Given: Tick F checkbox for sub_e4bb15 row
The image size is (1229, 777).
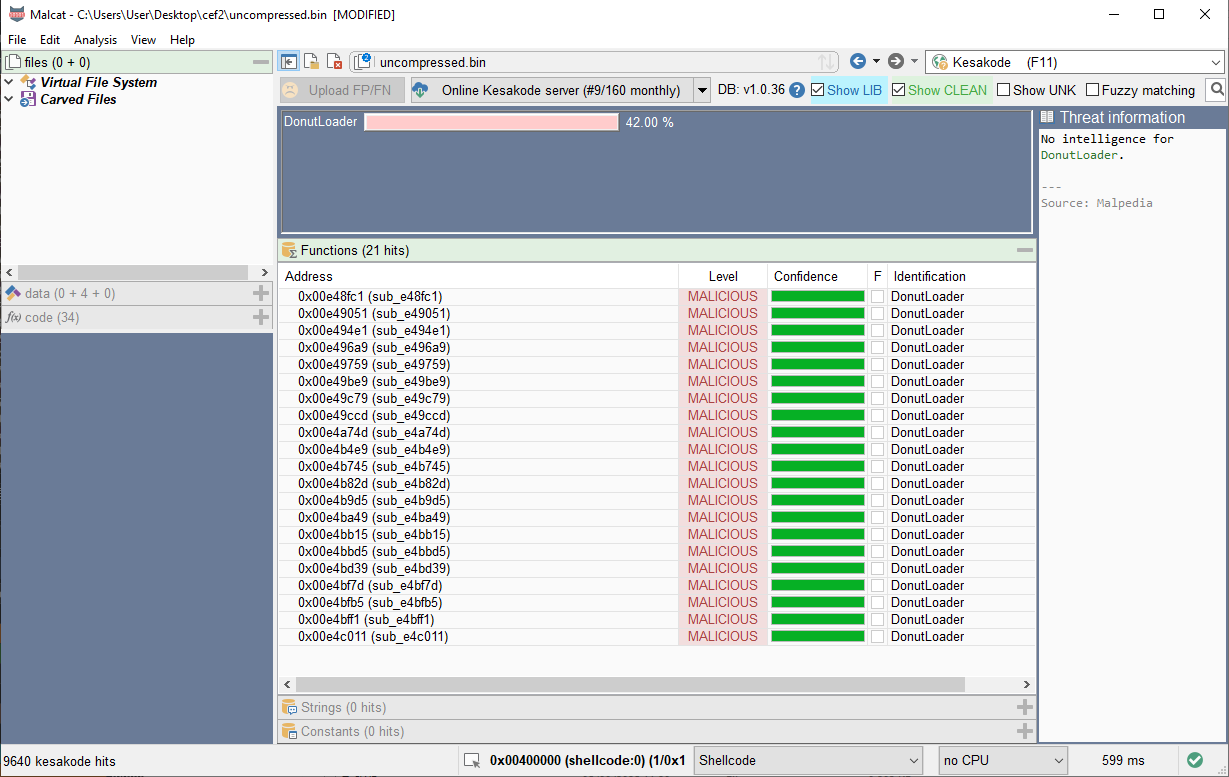Looking at the screenshot, I should [x=877, y=534].
